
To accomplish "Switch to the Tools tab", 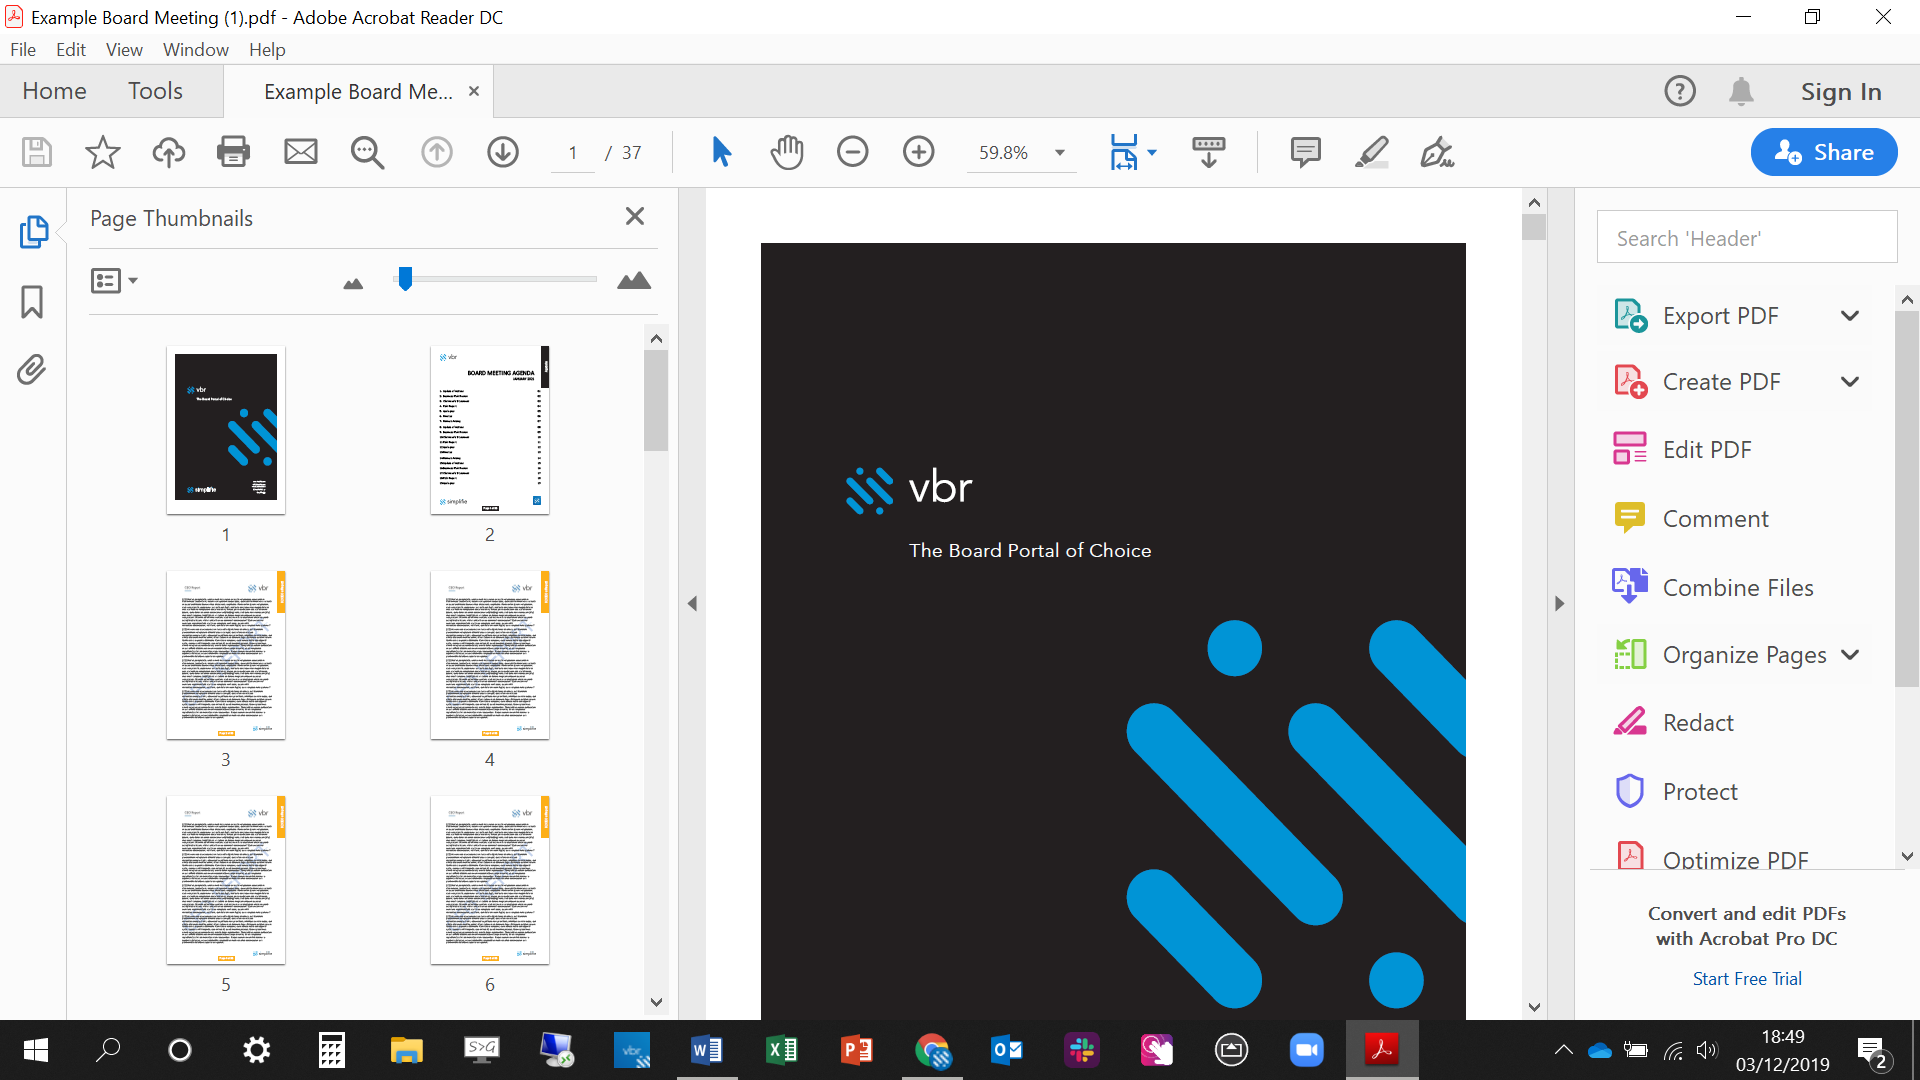I will pyautogui.click(x=155, y=91).
